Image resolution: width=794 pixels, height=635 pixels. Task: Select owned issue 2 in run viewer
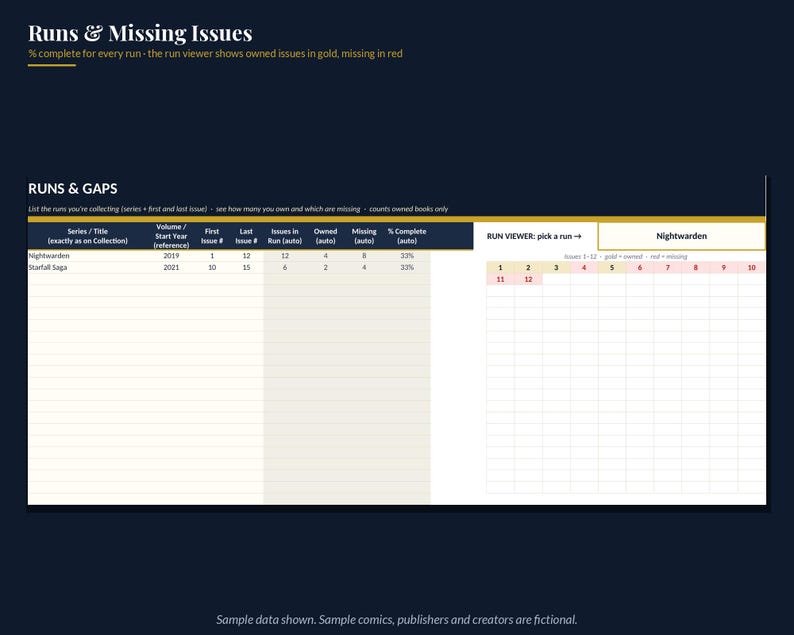click(528, 267)
